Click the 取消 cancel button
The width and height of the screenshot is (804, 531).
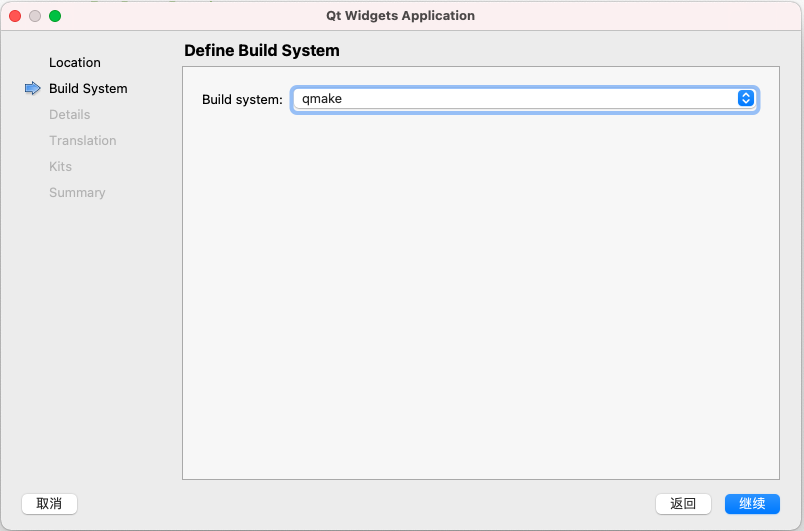click(x=49, y=504)
